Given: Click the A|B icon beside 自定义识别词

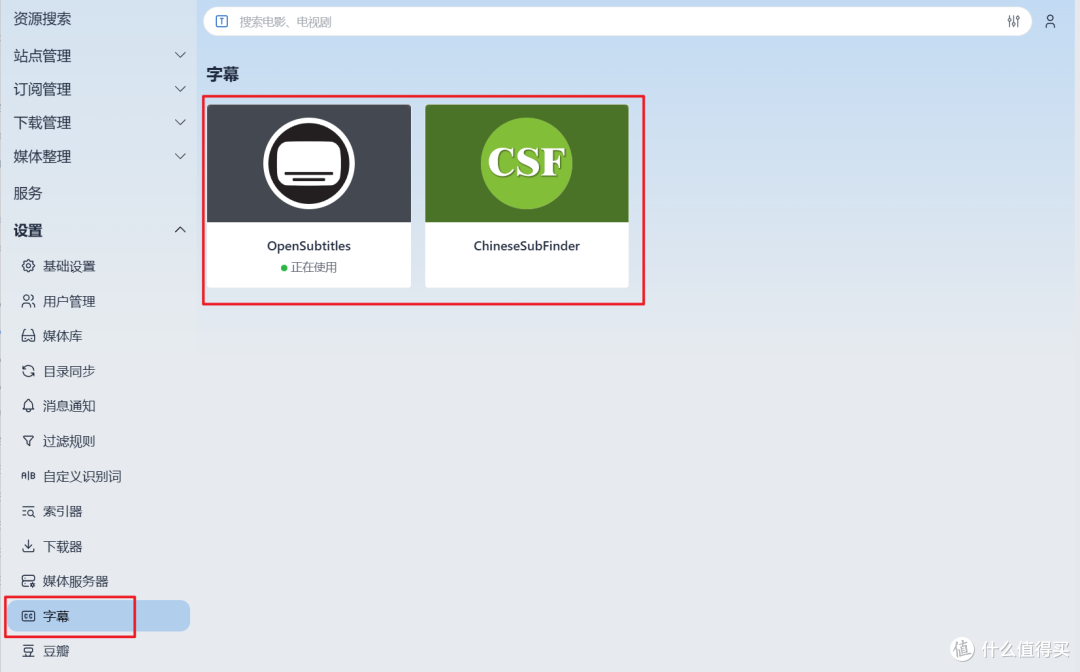Looking at the screenshot, I should coord(28,476).
